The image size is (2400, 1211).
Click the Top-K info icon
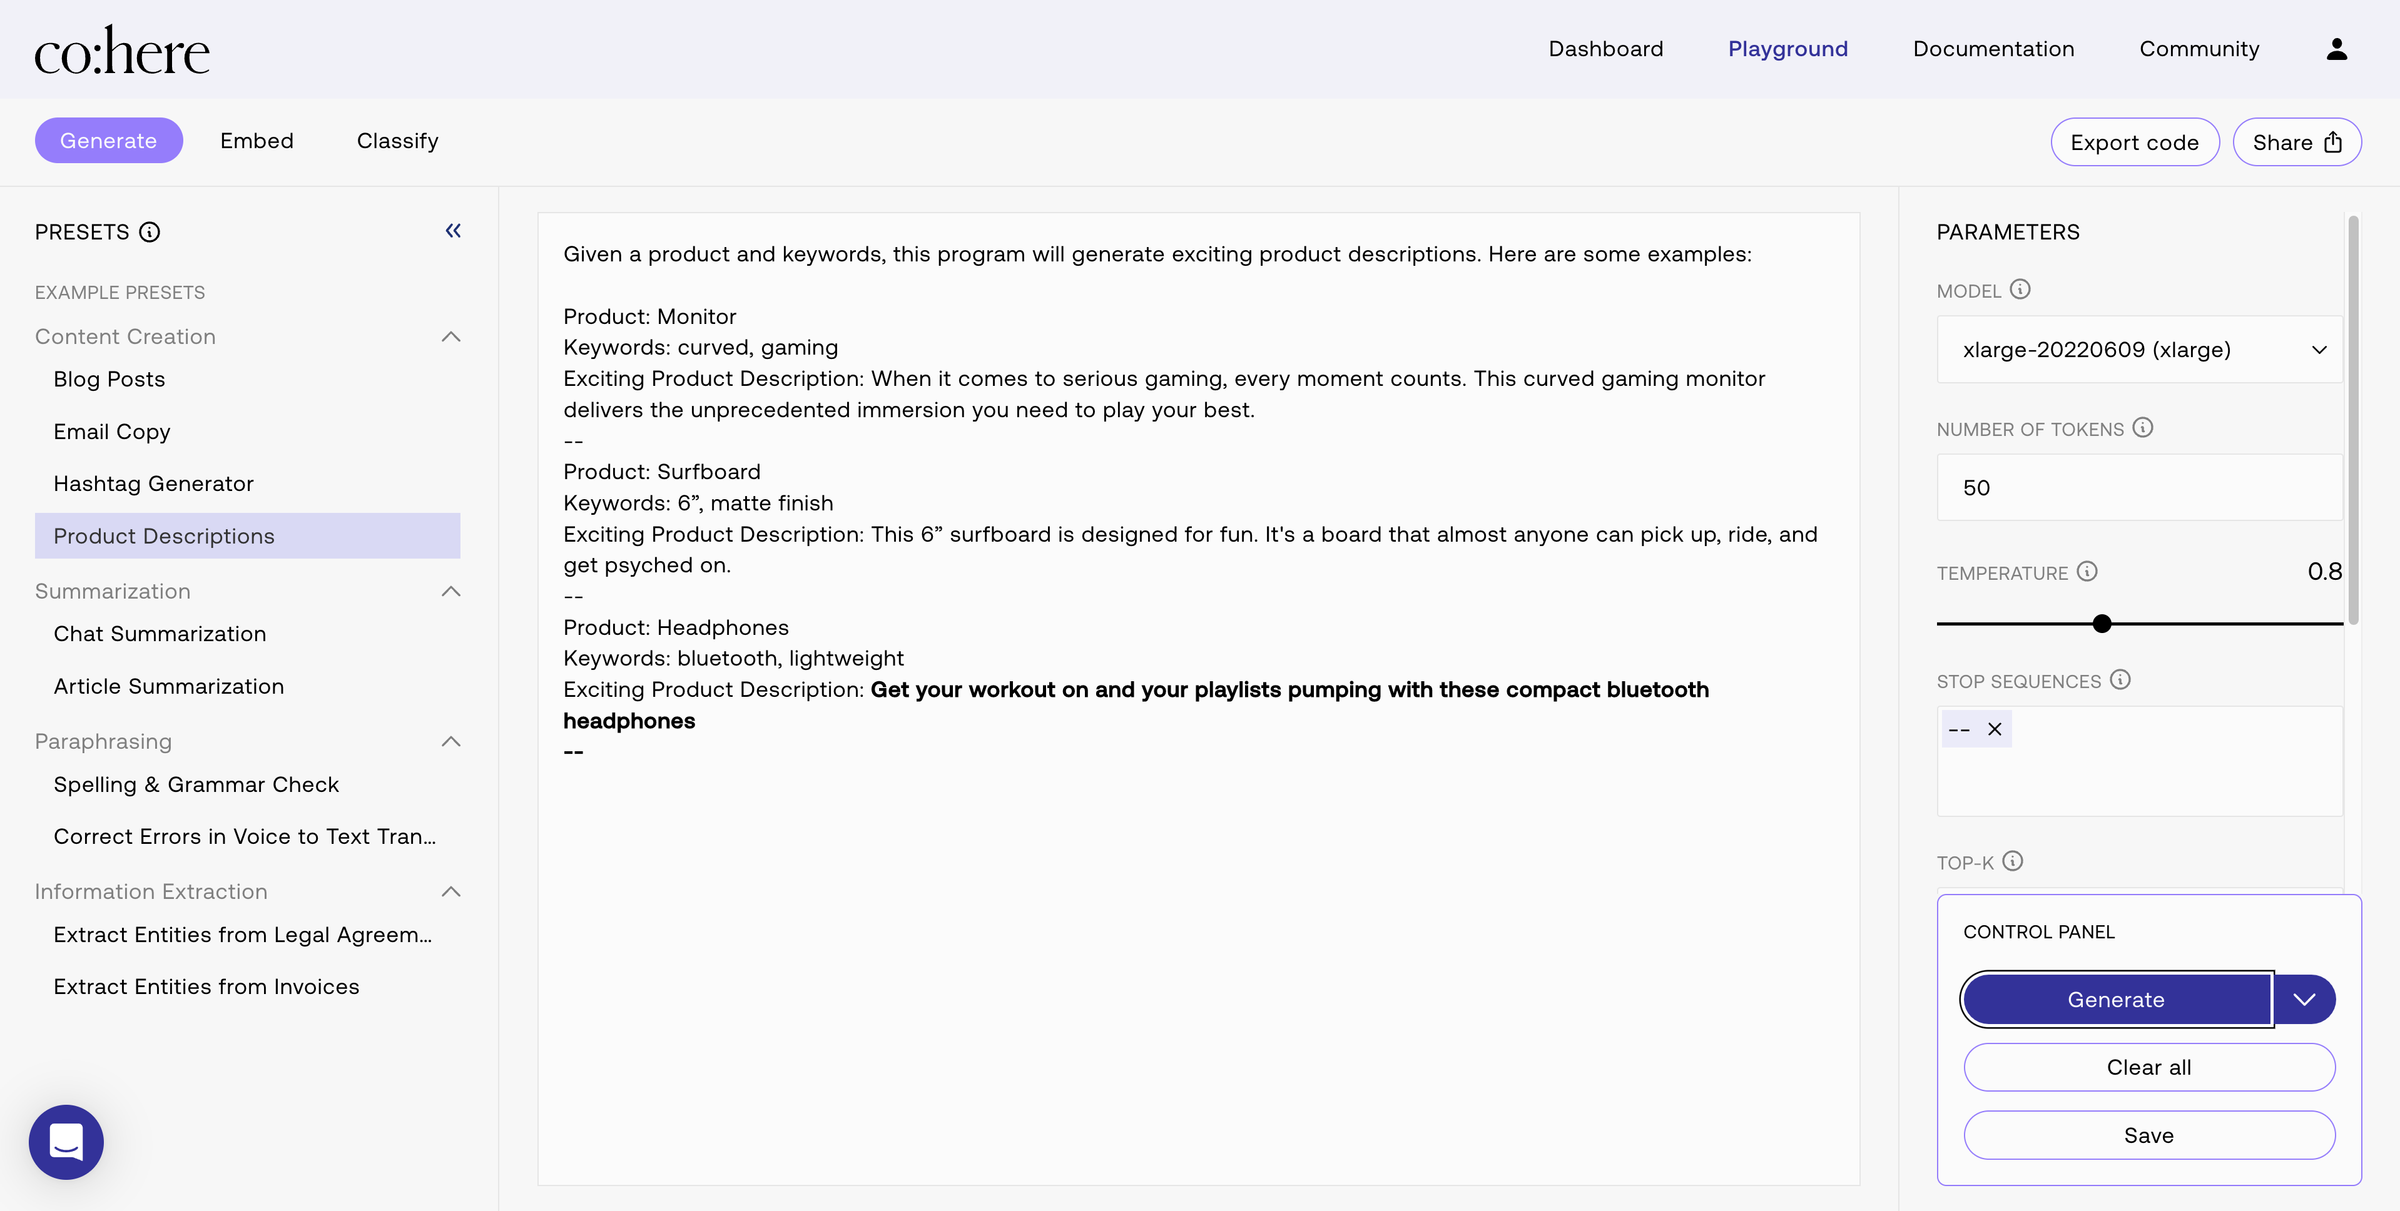[2013, 861]
